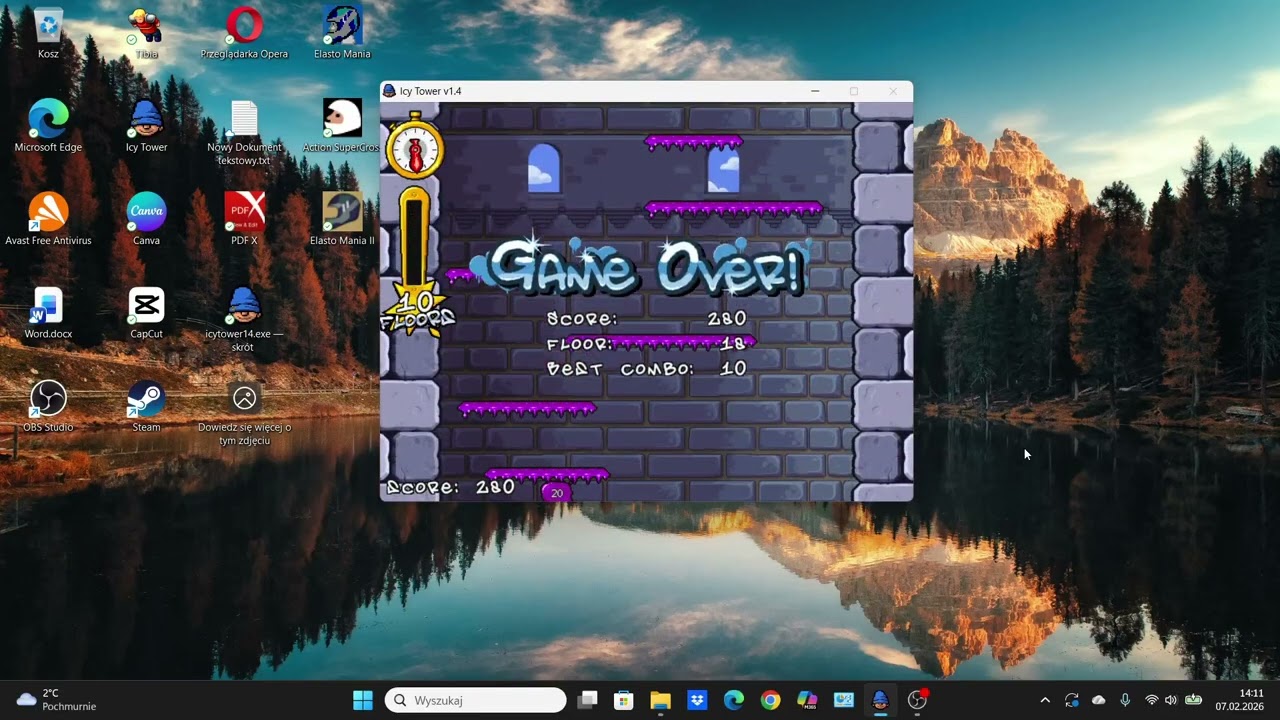Open File Explorer from the taskbar
Image resolution: width=1280 pixels, height=720 pixels.
click(660, 700)
